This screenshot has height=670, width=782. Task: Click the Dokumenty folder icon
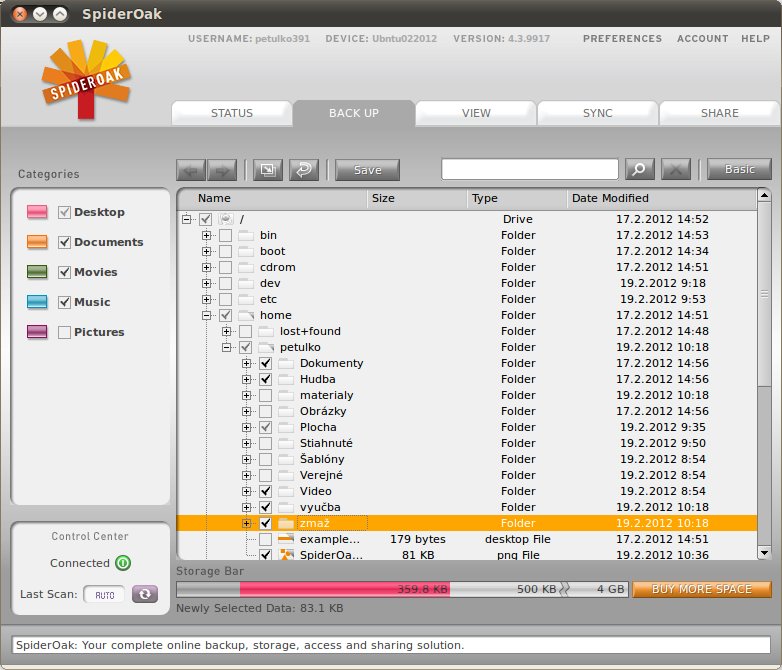(x=286, y=363)
